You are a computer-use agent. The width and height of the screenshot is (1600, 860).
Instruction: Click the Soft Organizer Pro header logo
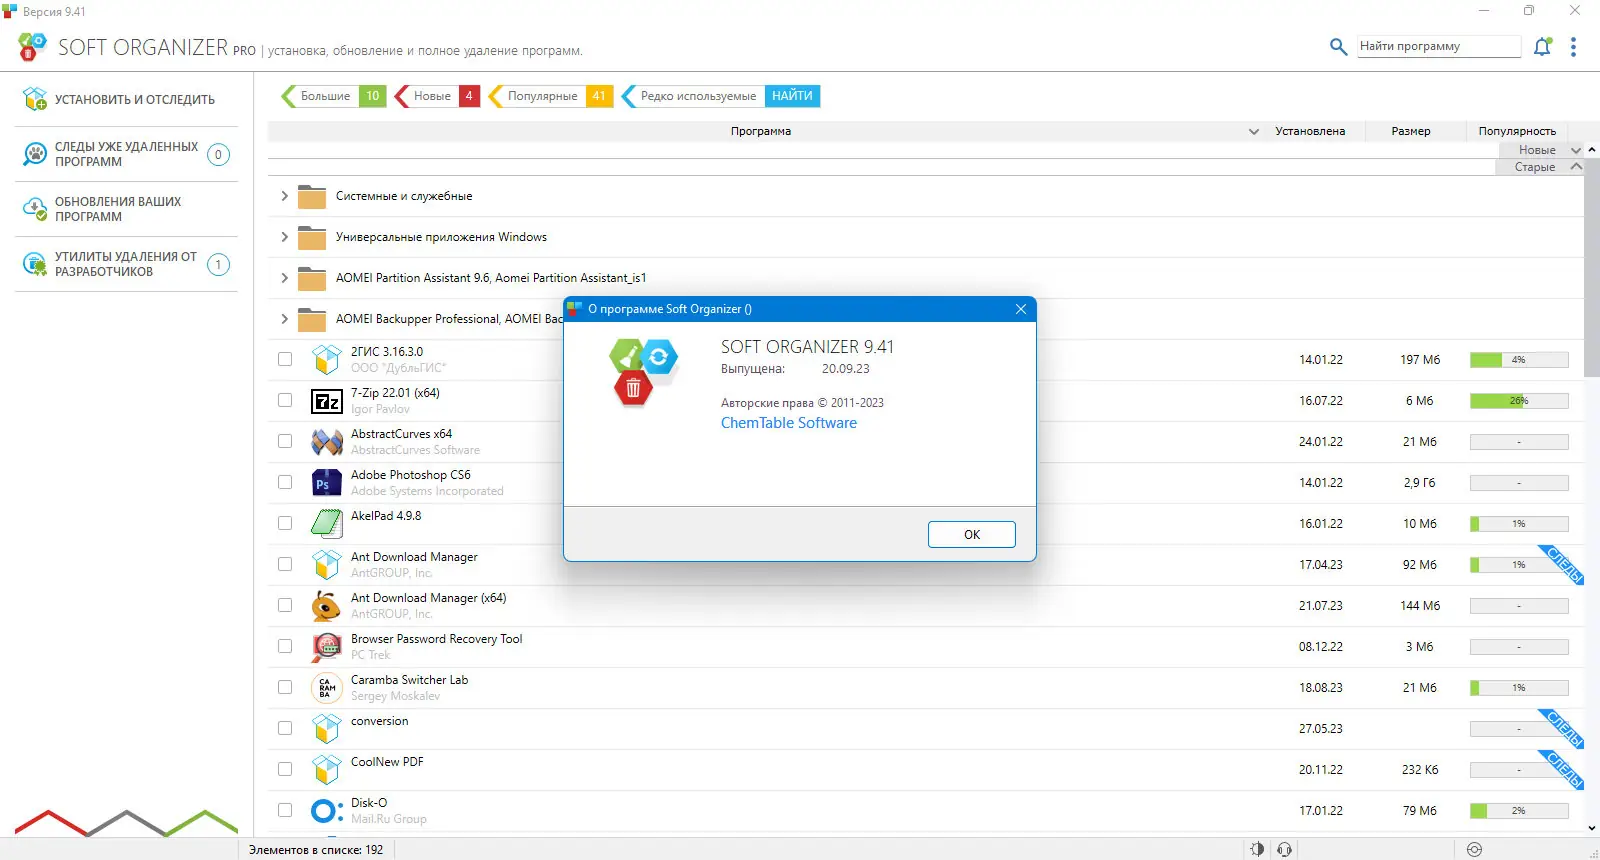click(32, 46)
